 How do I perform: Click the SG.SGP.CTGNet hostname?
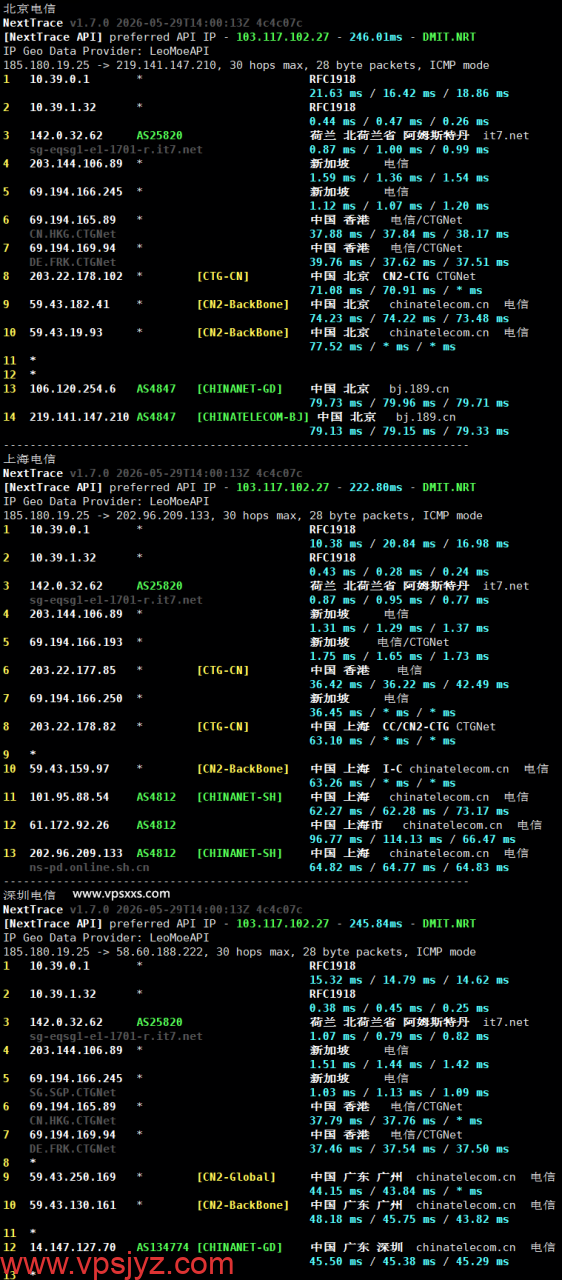72,1093
